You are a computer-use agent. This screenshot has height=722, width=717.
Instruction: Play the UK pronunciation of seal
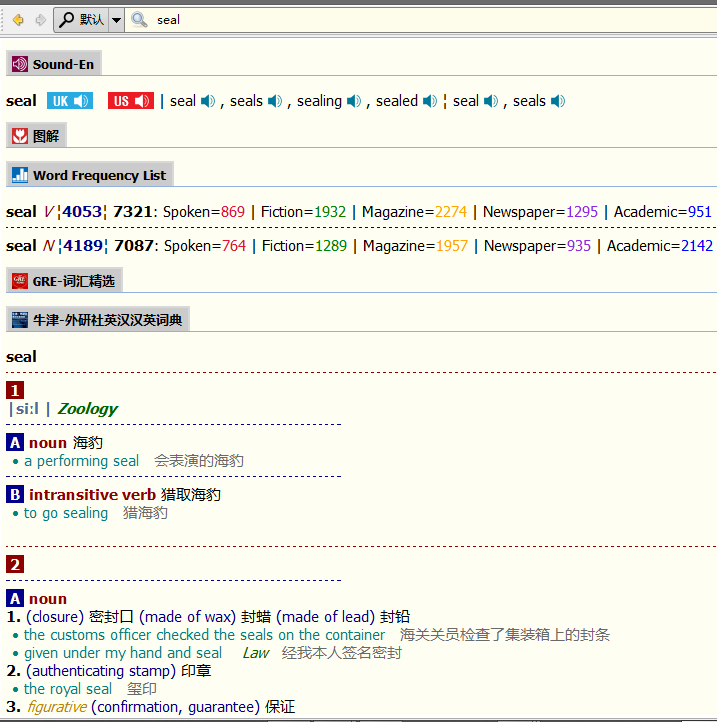70,101
